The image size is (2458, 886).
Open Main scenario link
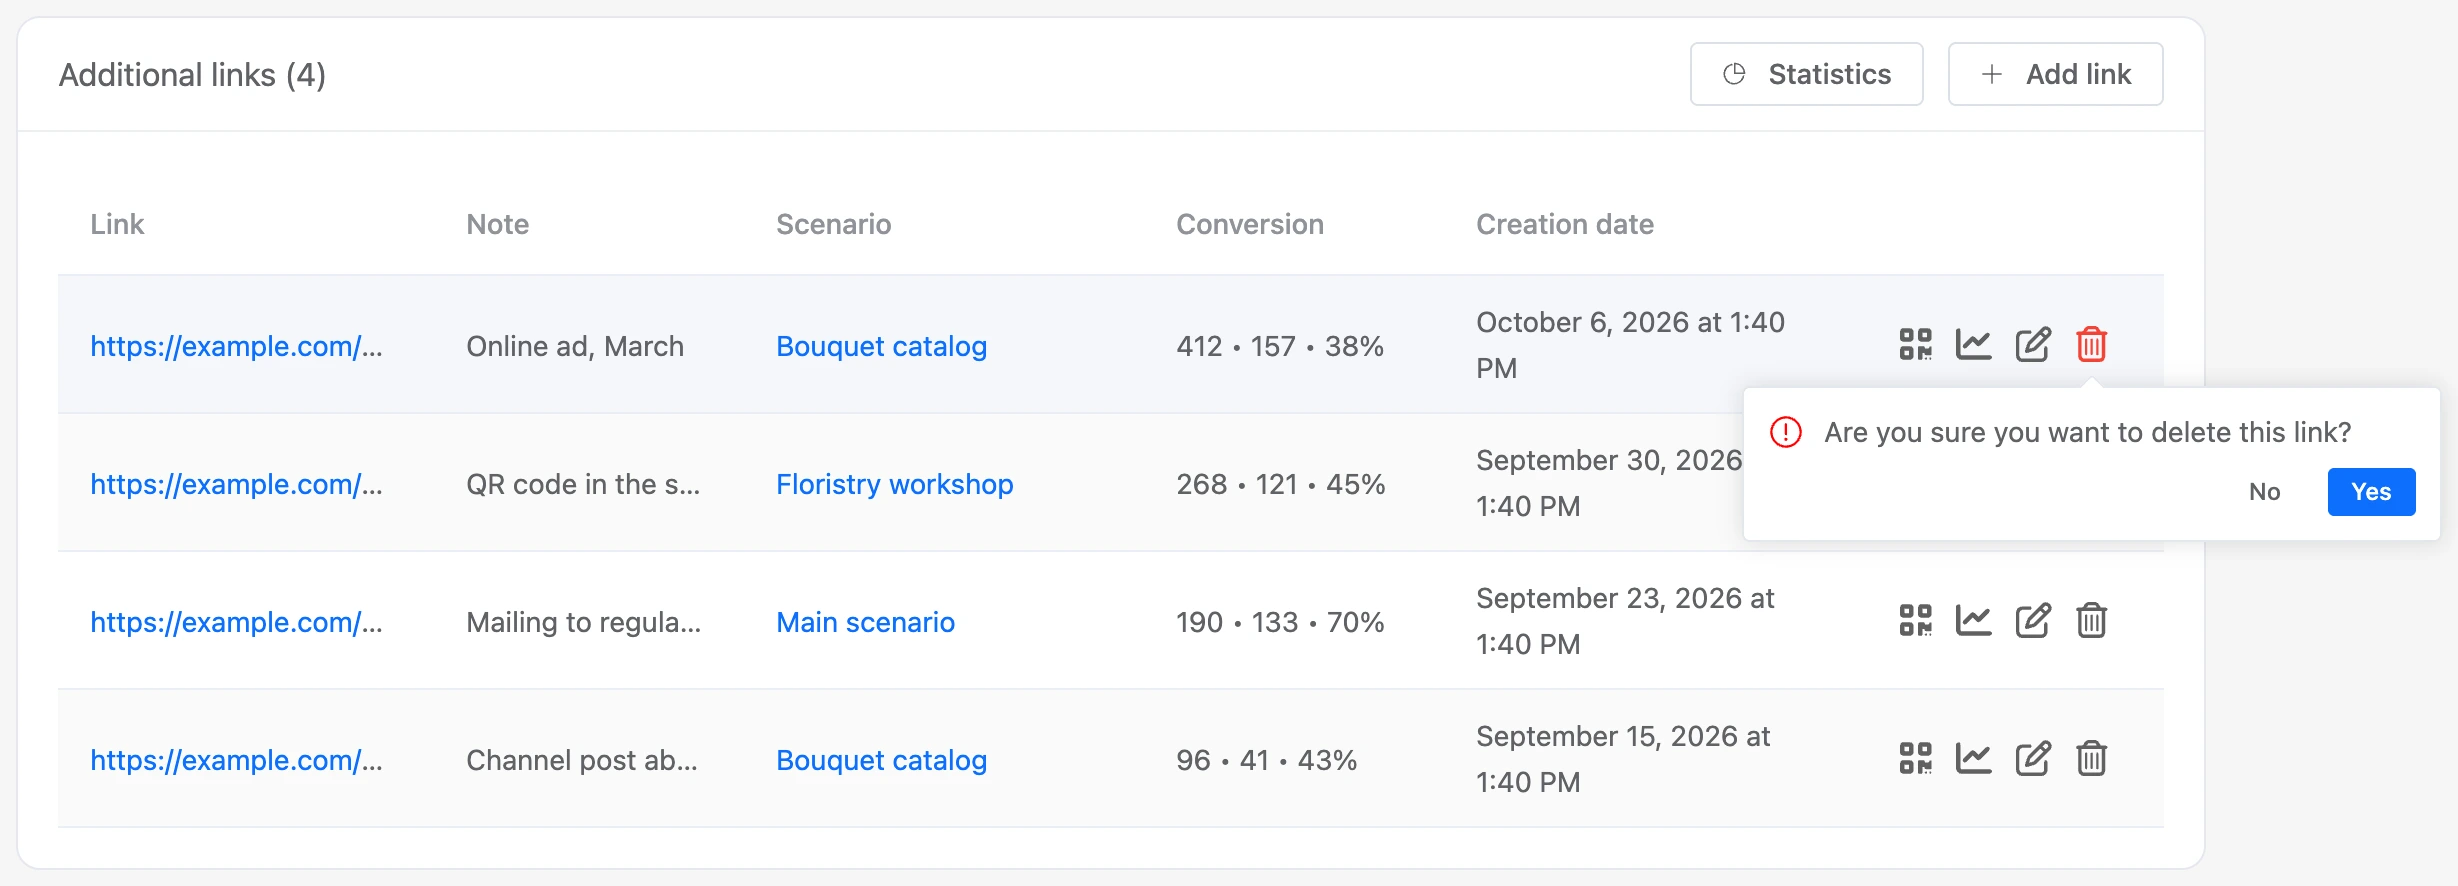click(865, 622)
